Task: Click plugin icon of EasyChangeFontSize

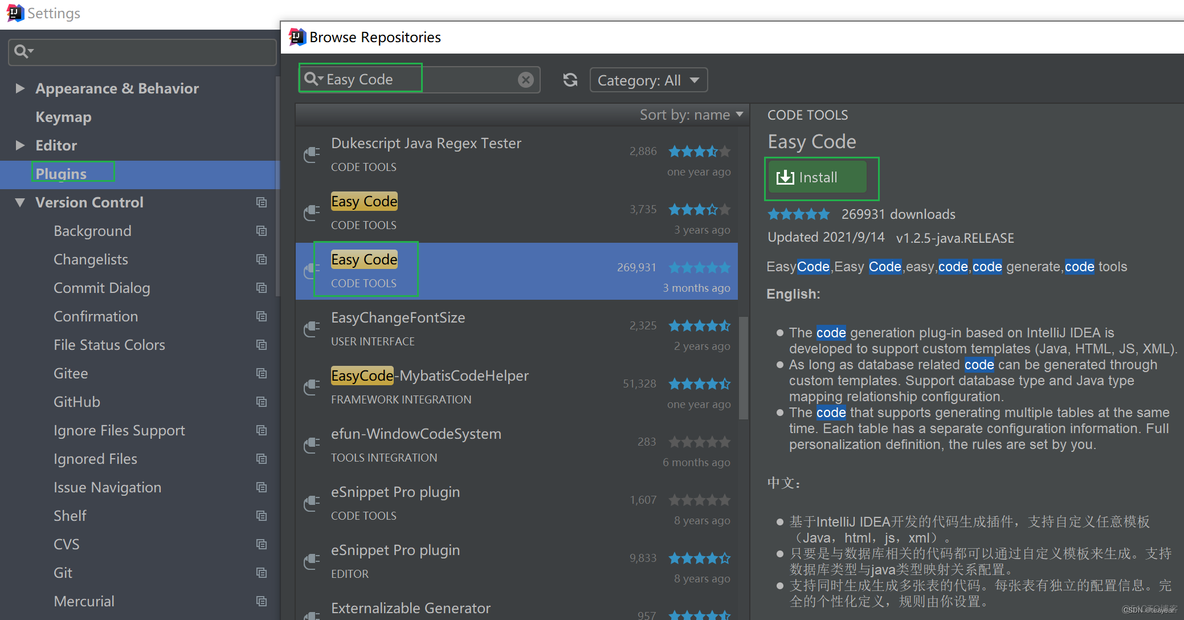Action: (x=311, y=329)
